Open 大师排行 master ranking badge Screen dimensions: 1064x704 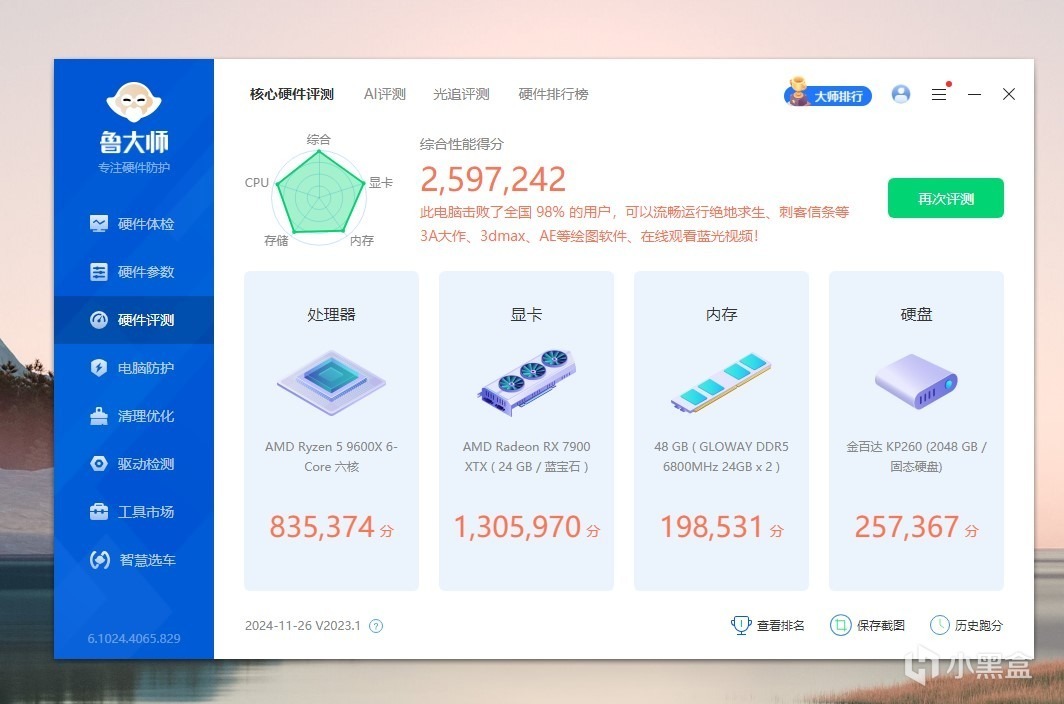click(827, 94)
